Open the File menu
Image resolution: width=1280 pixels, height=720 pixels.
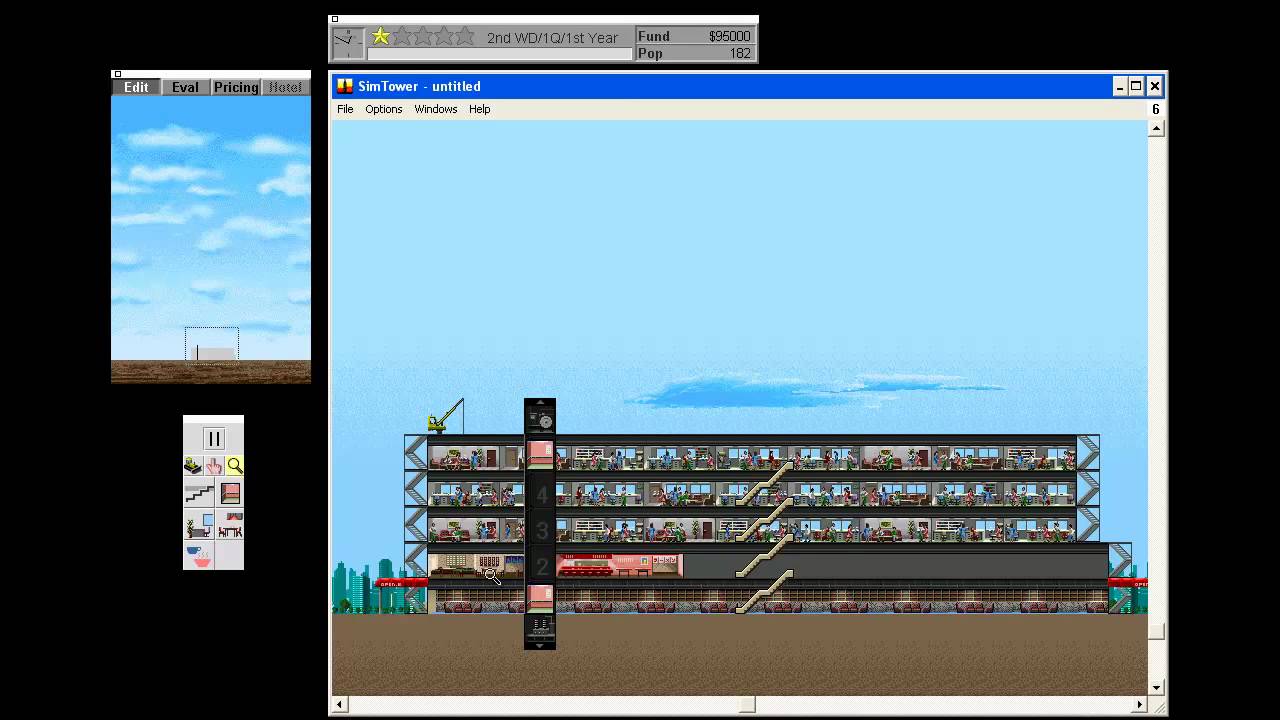point(345,109)
